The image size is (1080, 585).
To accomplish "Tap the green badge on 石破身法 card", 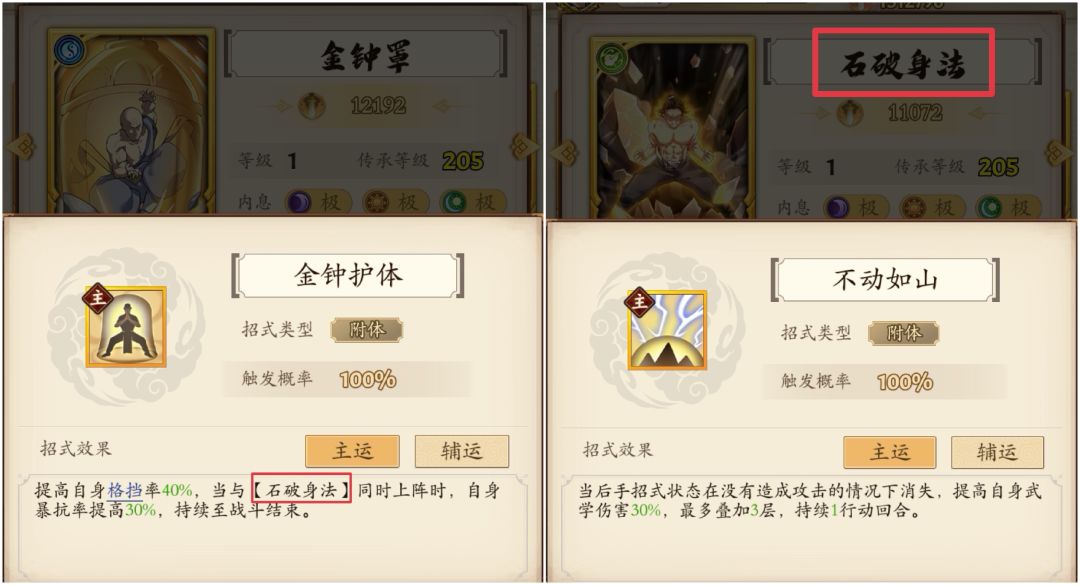I will 610,59.
